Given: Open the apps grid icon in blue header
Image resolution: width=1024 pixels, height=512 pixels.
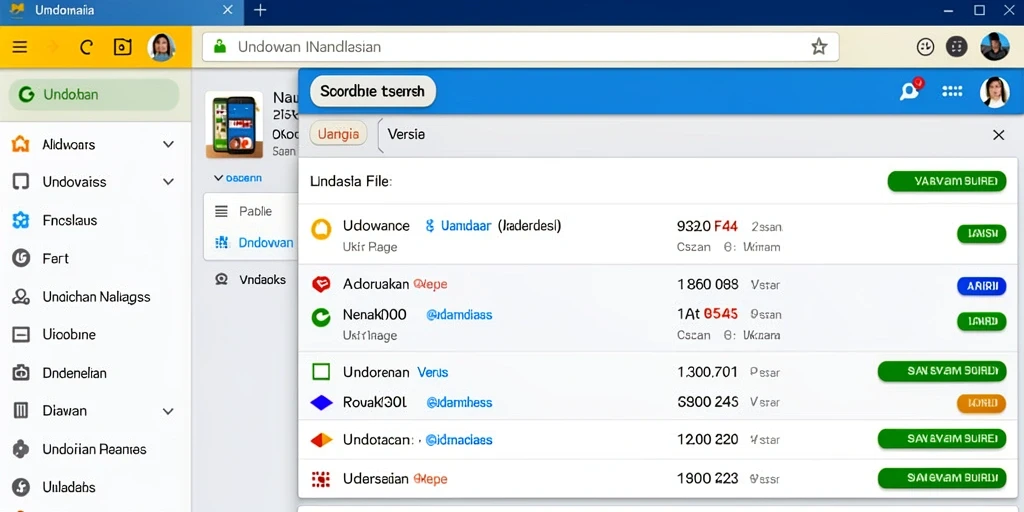Looking at the screenshot, I should click(x=952, y=91).
